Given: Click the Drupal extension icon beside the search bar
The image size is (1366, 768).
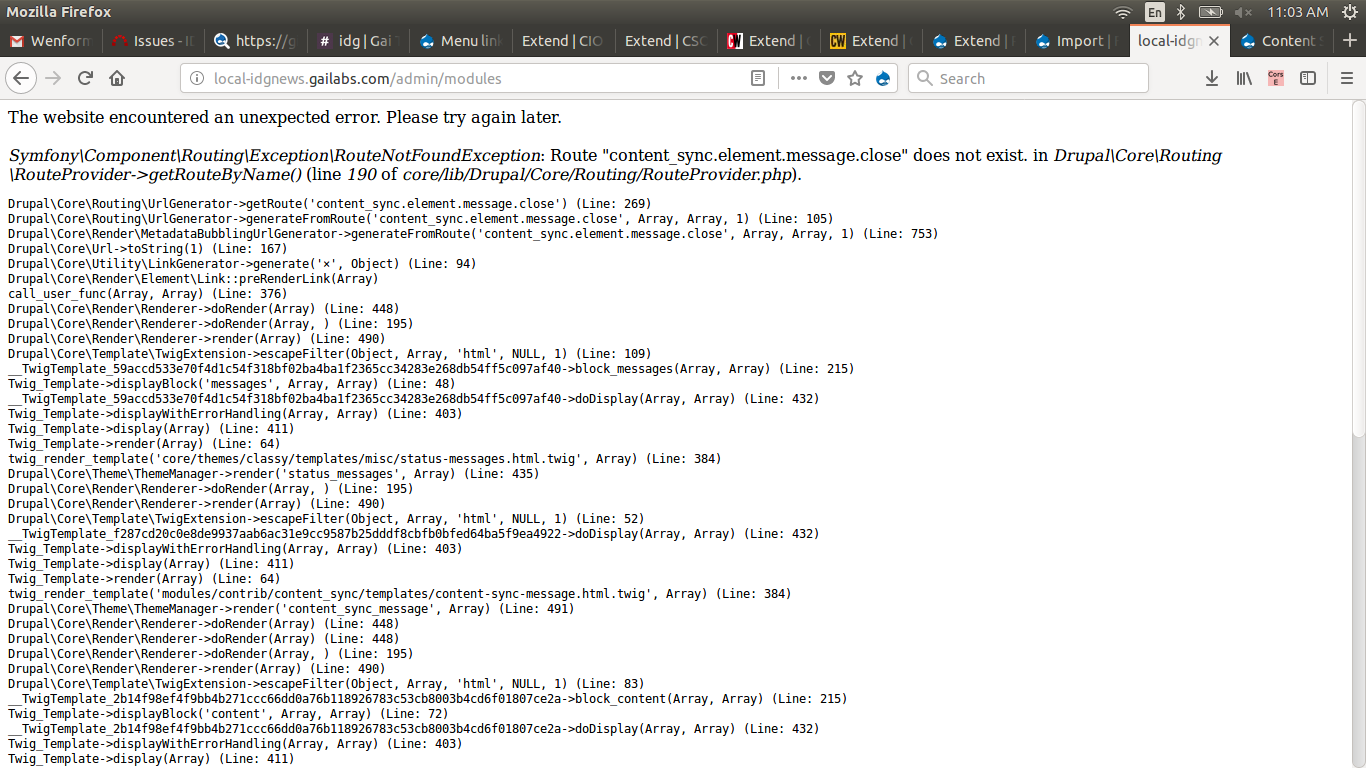Looking at the screenshot, I should coord(884,78).
